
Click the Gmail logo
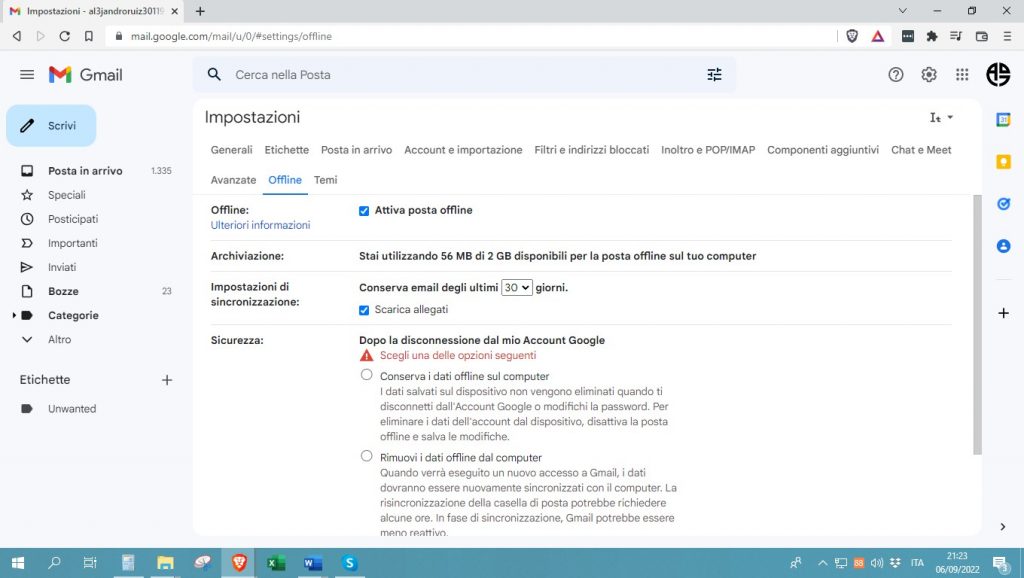(x=85, y=74)
